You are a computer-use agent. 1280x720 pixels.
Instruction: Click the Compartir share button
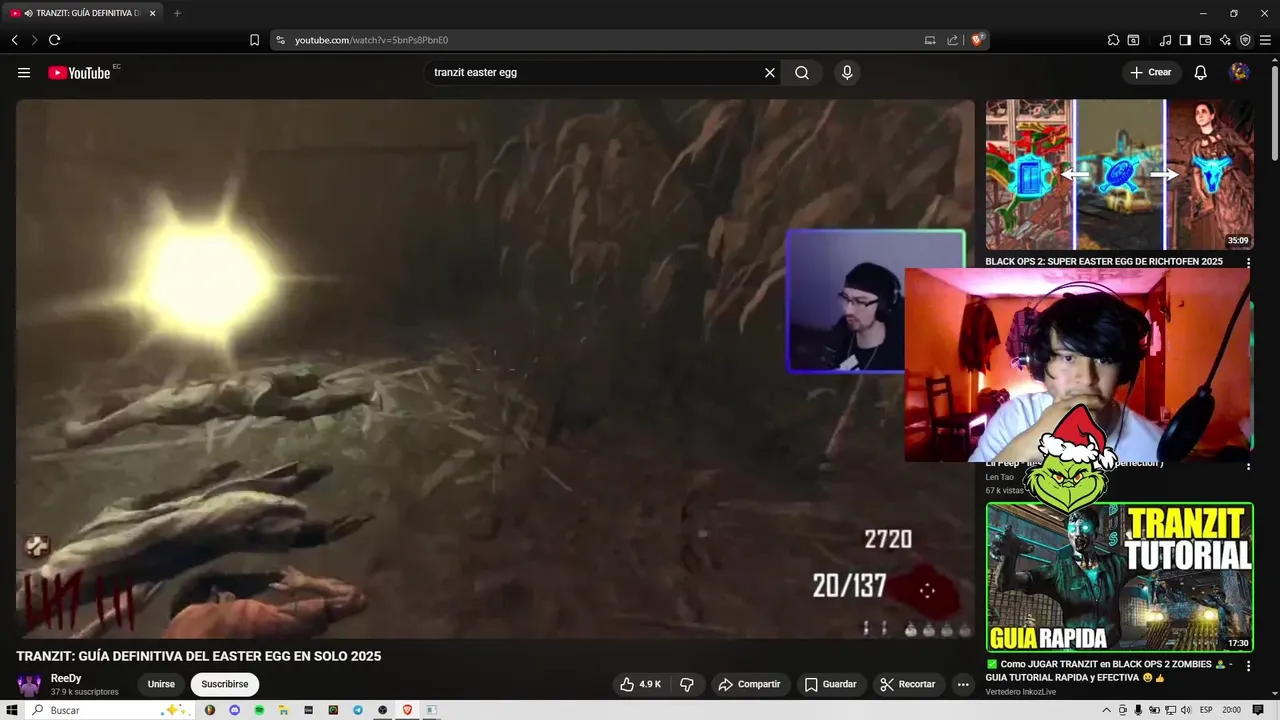[749, 684]
